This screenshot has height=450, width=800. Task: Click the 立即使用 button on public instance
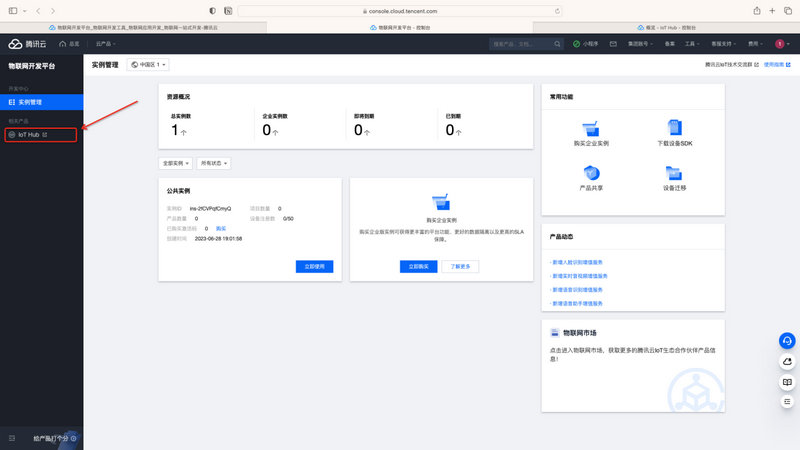314,266
